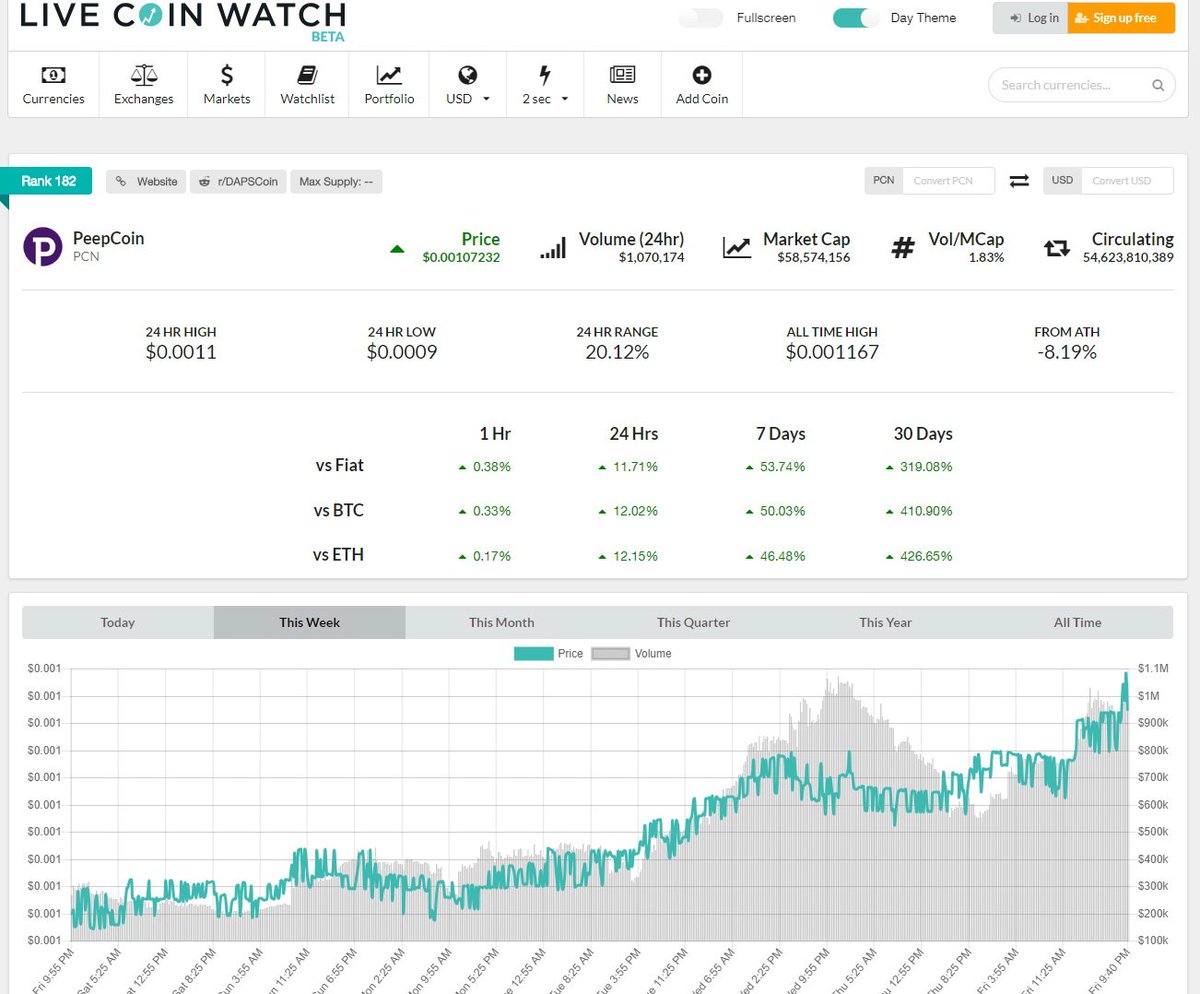Open the r/DAPSCoin subreddit link
The image size is (1200, 994).
pos(238,181)
